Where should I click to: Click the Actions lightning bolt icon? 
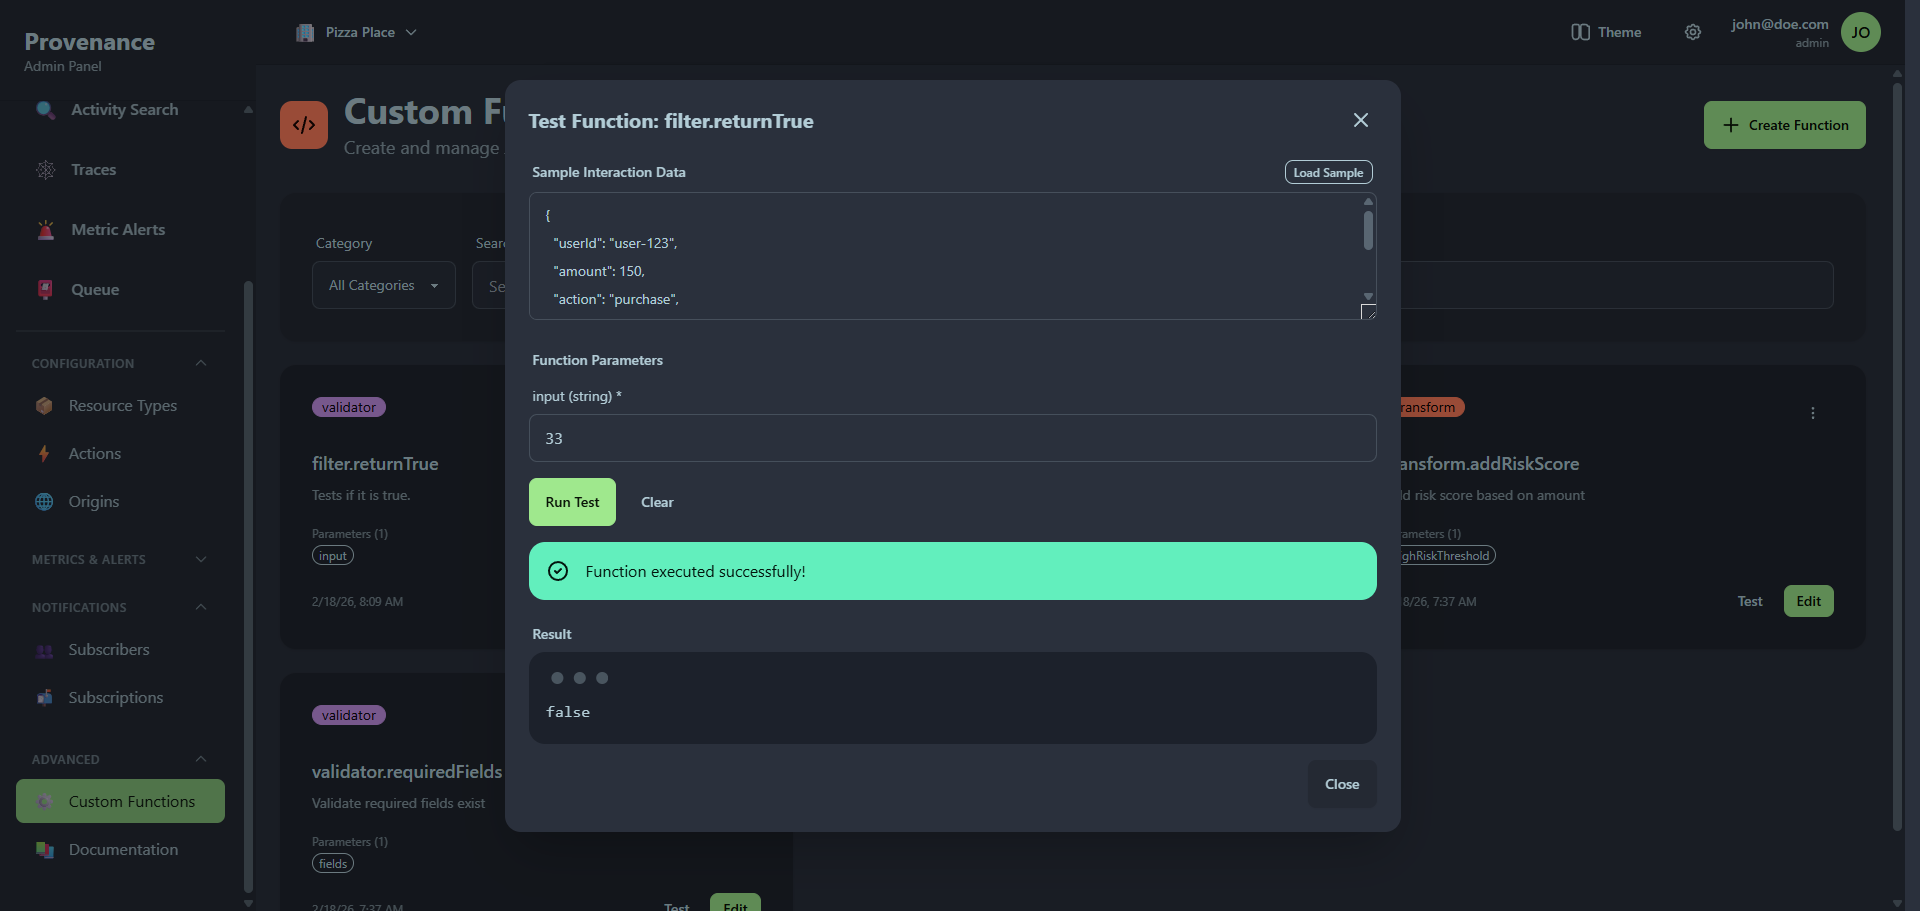[44, 453]
